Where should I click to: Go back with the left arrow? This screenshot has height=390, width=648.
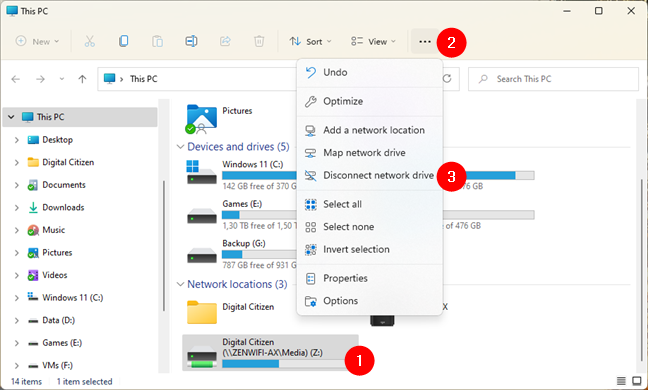pos(16,79)
